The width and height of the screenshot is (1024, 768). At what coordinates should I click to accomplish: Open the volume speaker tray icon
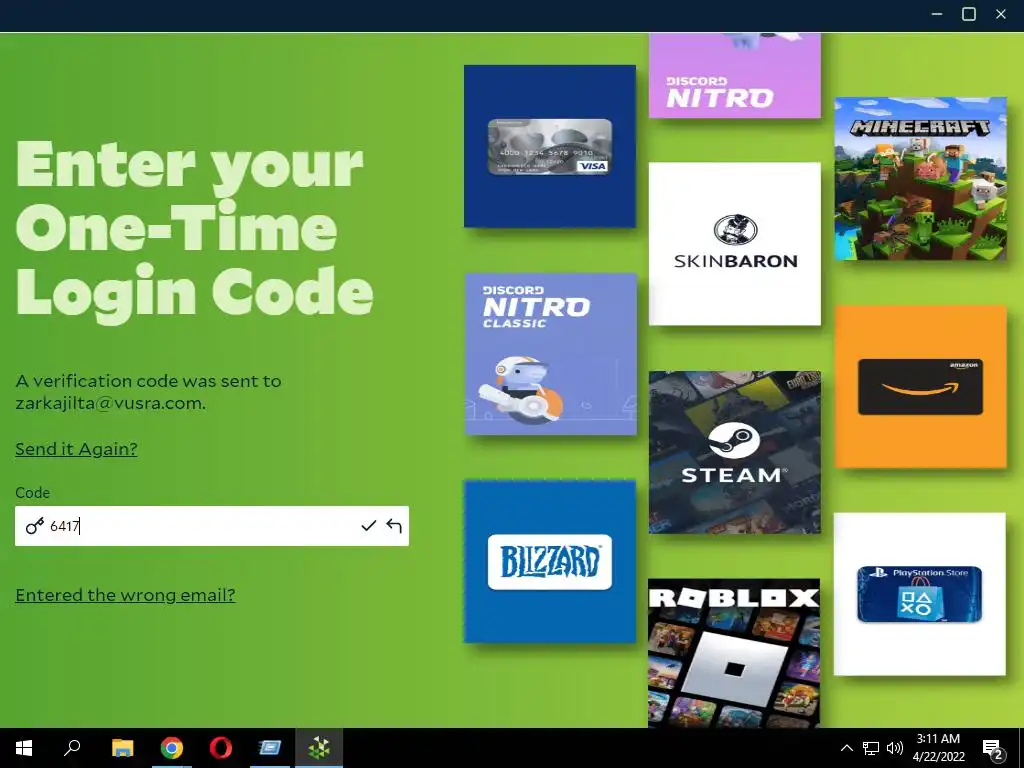tap(895, 748)
